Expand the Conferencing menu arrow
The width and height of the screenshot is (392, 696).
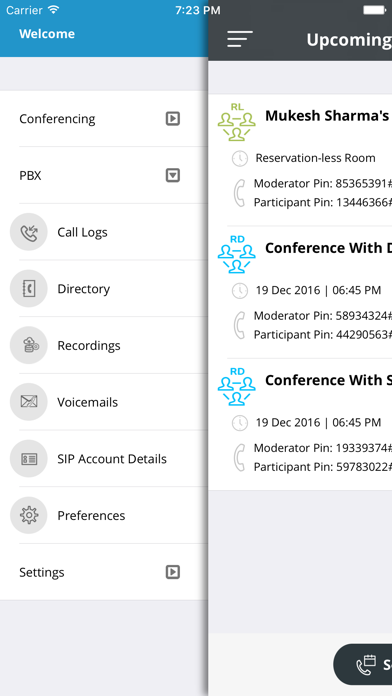click(173, 119)
